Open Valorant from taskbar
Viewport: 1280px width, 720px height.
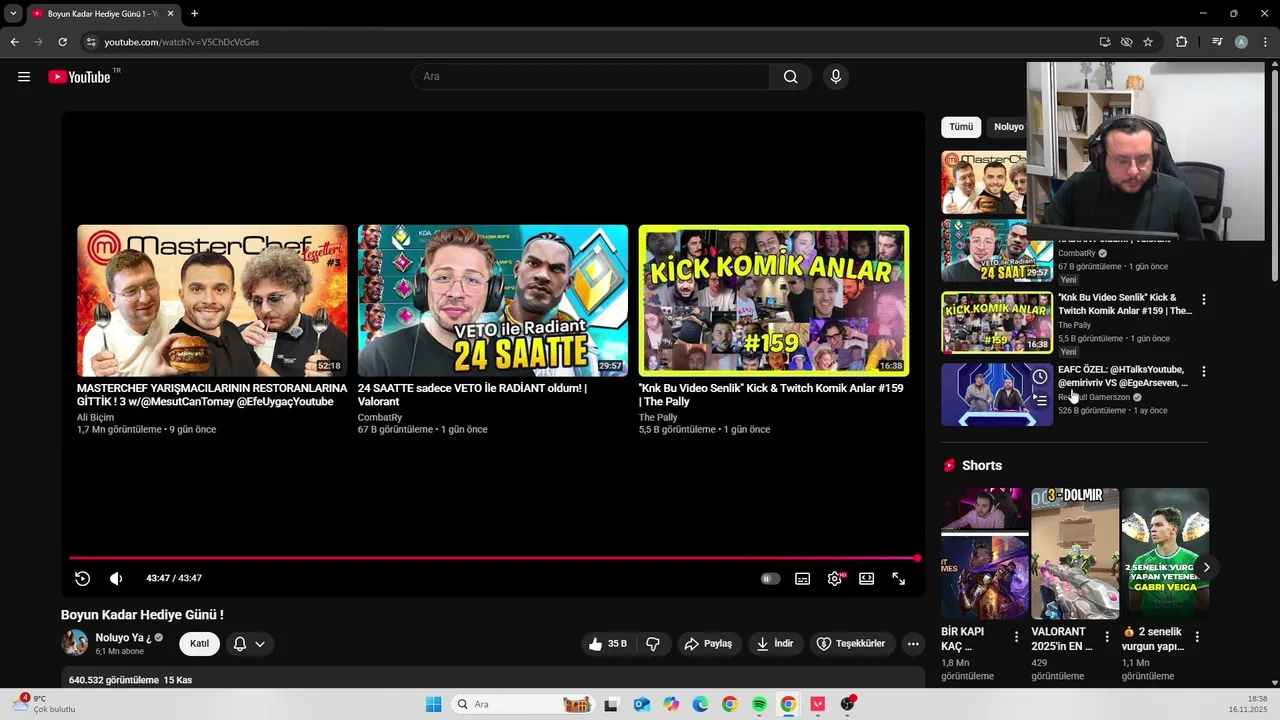click(x=817, y=704)
